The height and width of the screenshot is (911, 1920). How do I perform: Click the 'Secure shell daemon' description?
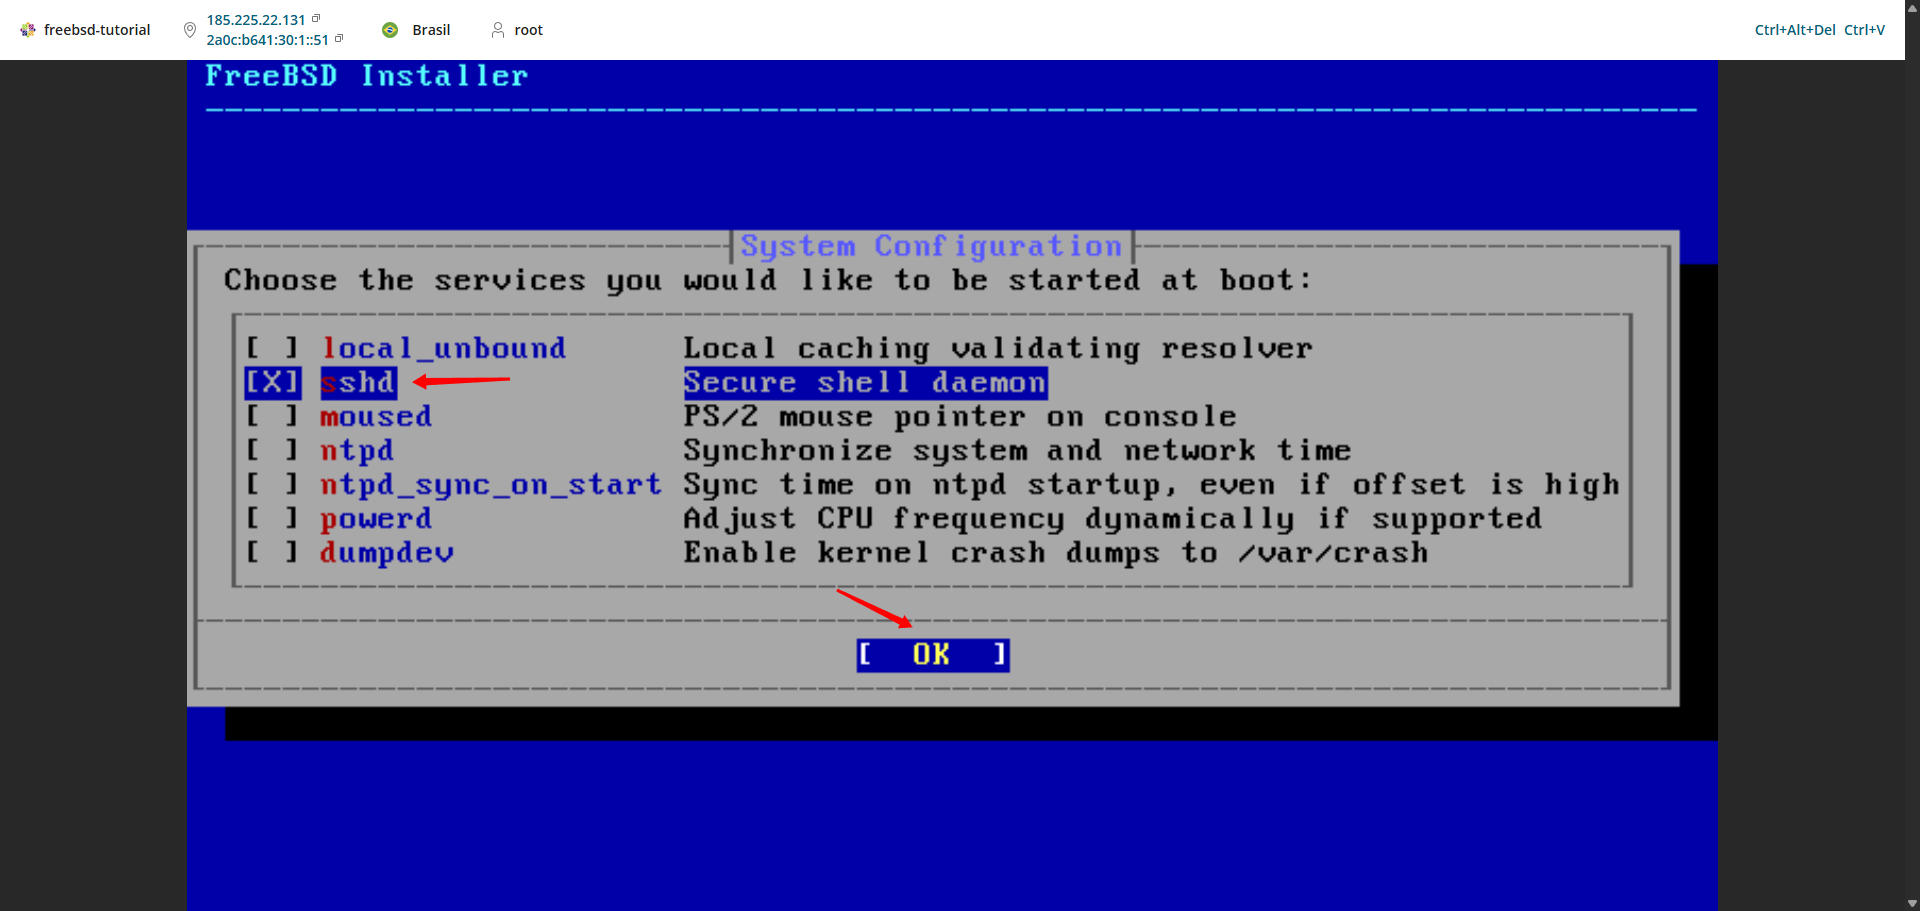click(865, 382)
